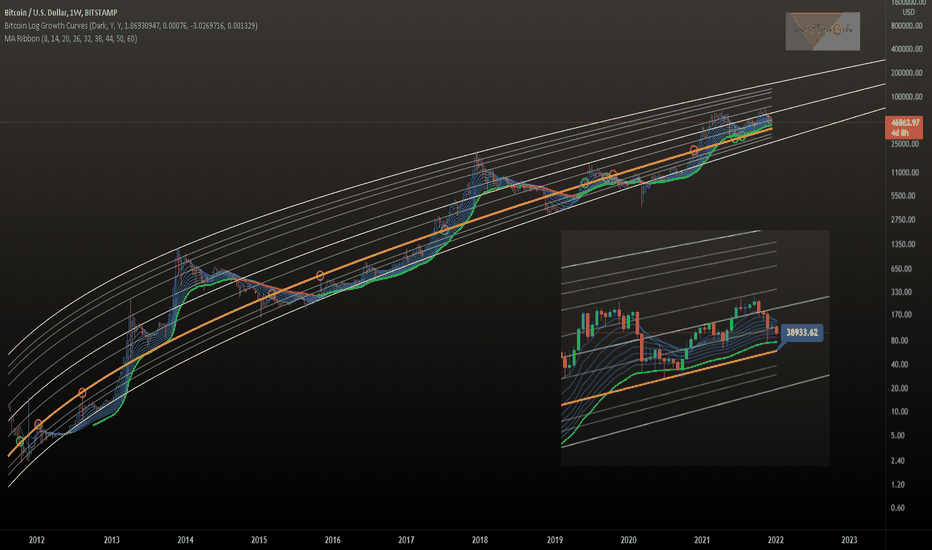Click the 2016 label on time axis
932x550 pixels.
(333, 540)
